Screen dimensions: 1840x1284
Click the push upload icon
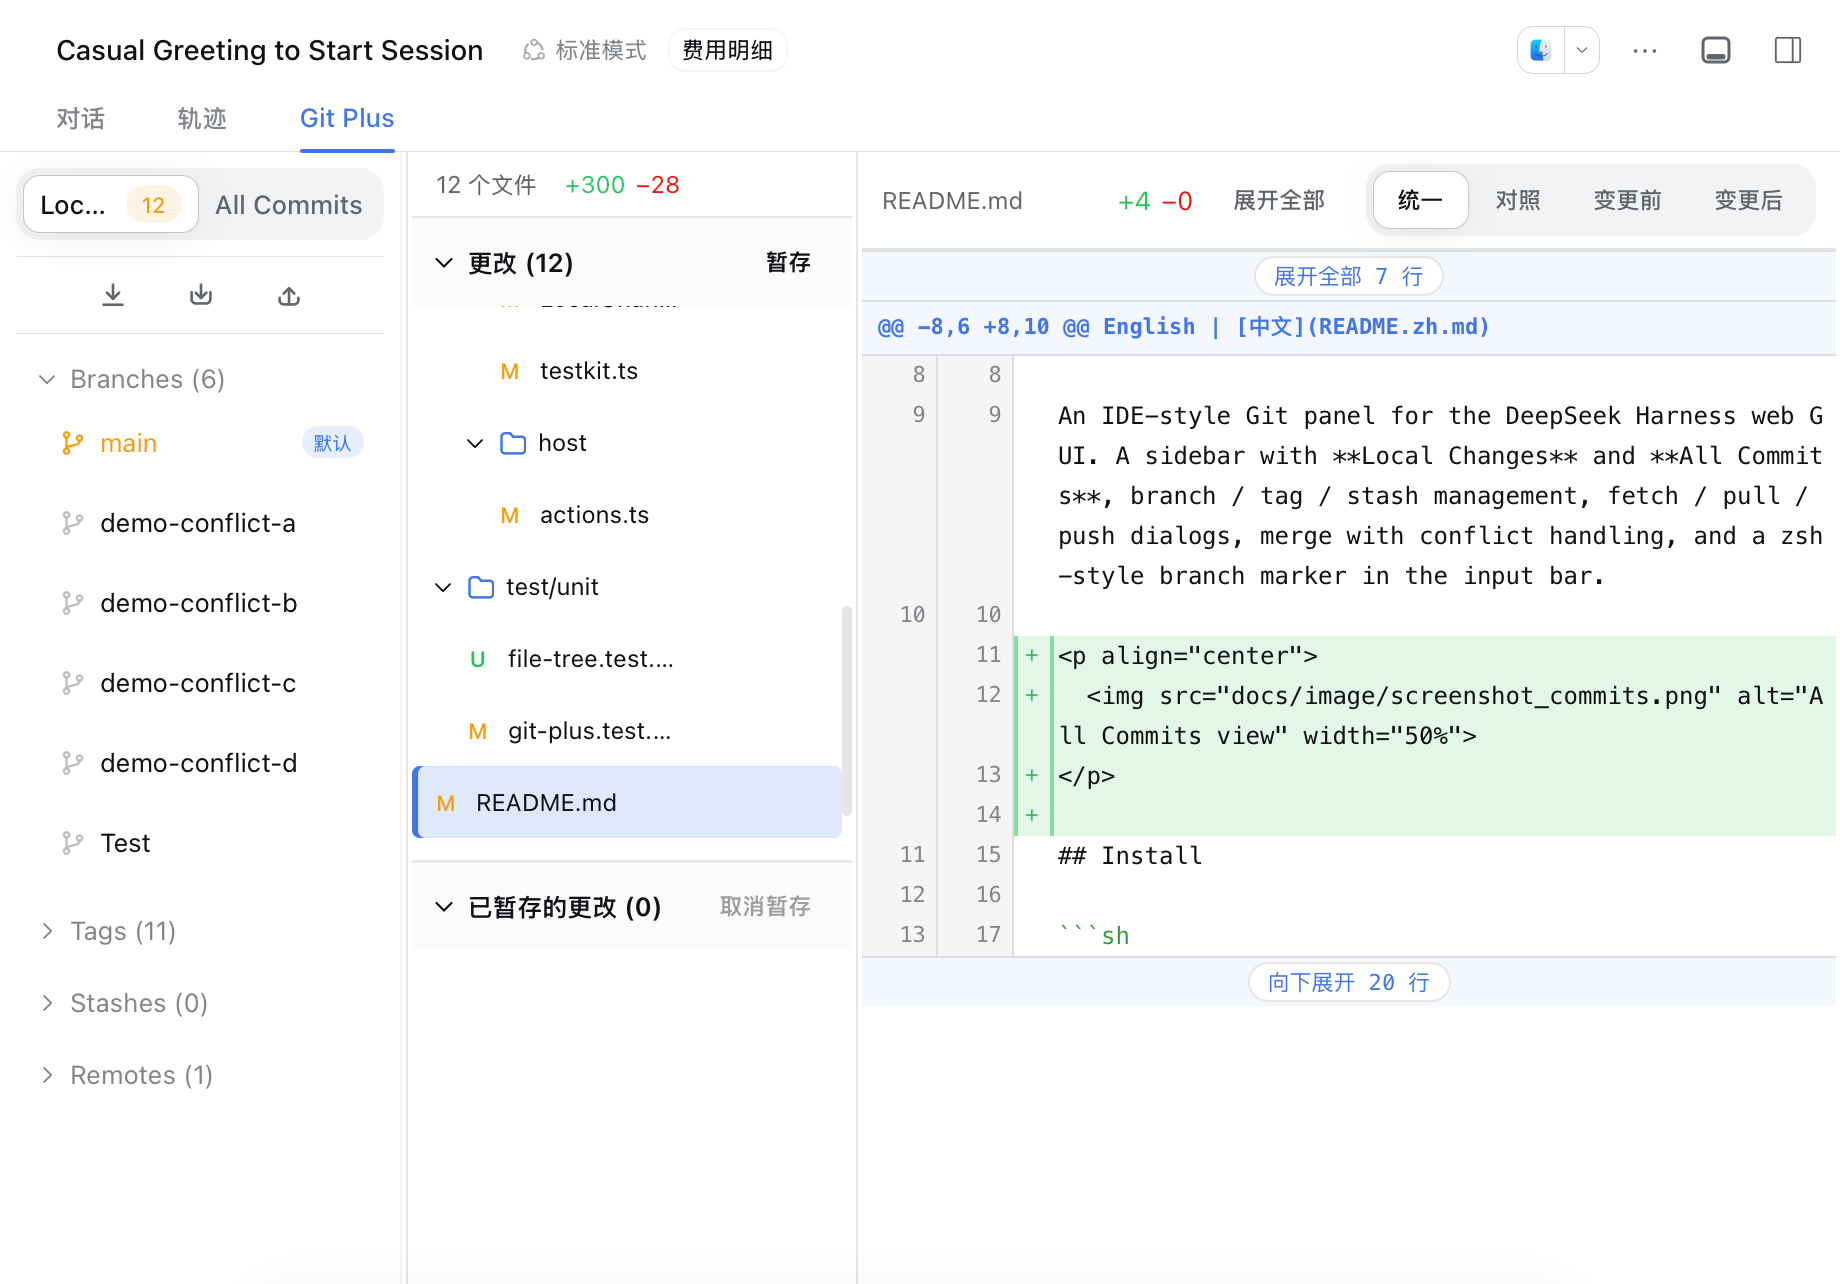[289, 295]
